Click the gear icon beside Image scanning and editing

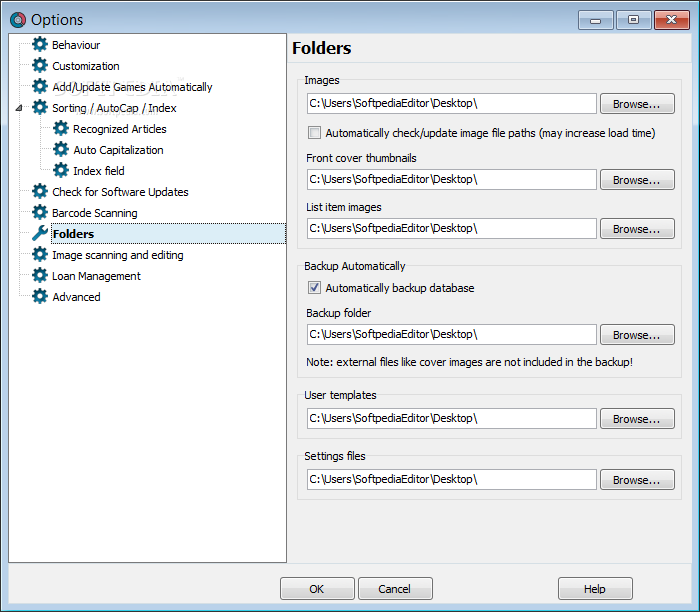(x=40, y=254)
